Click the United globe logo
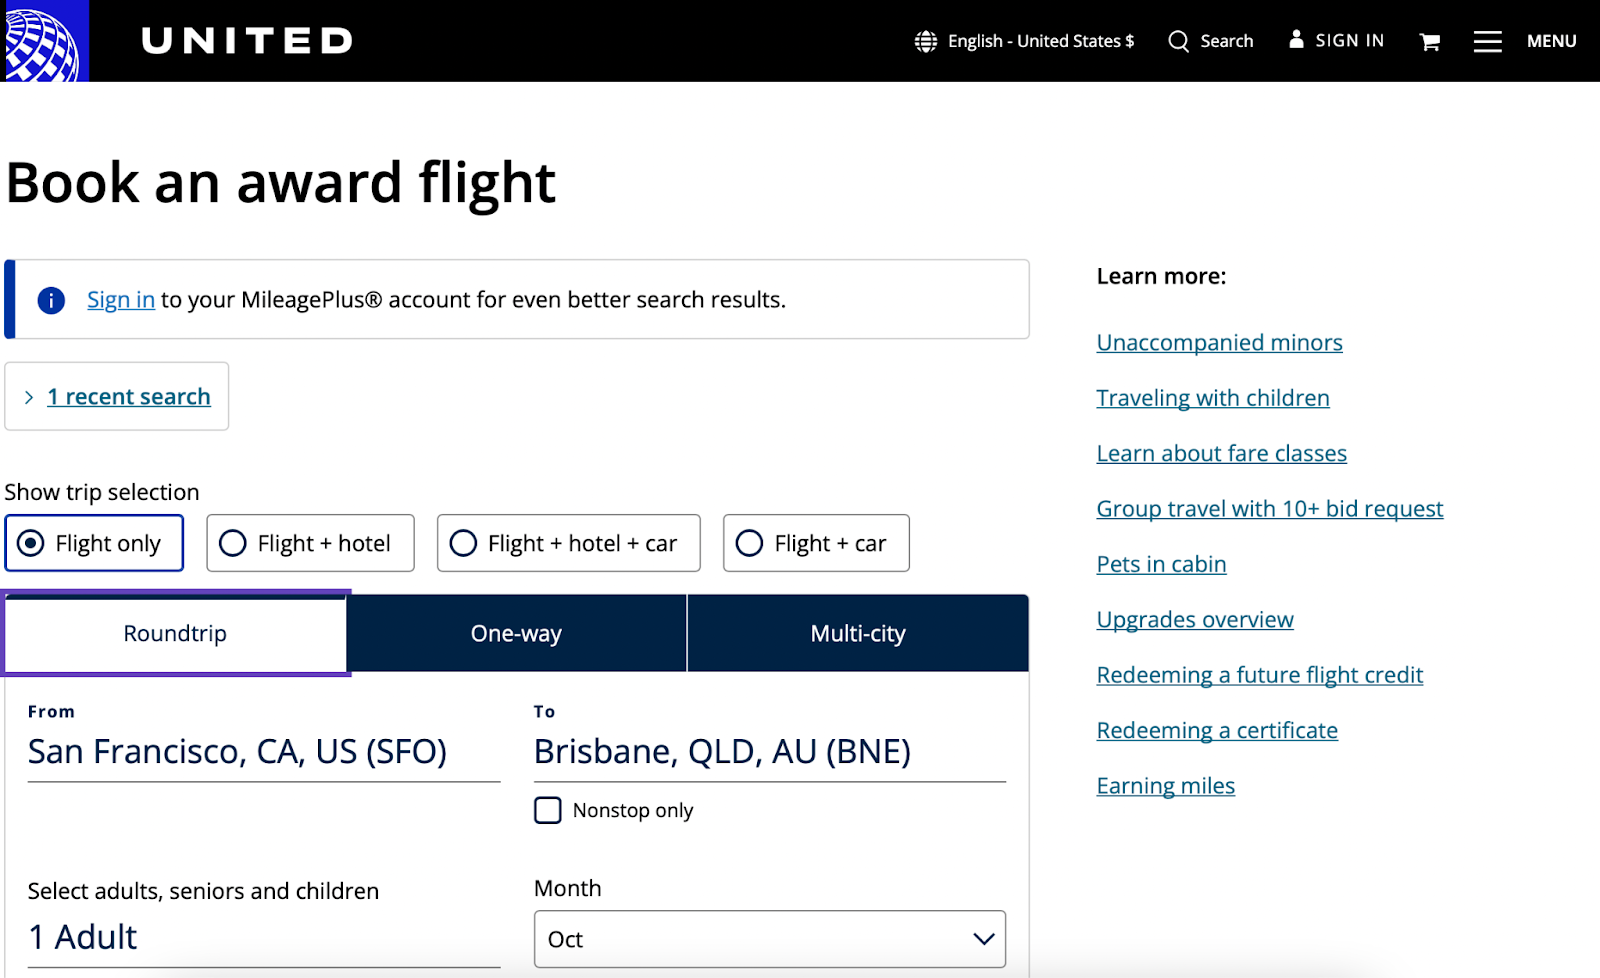Image resolution: width=1600 pixels, height=978 pixels. (44, 41)
